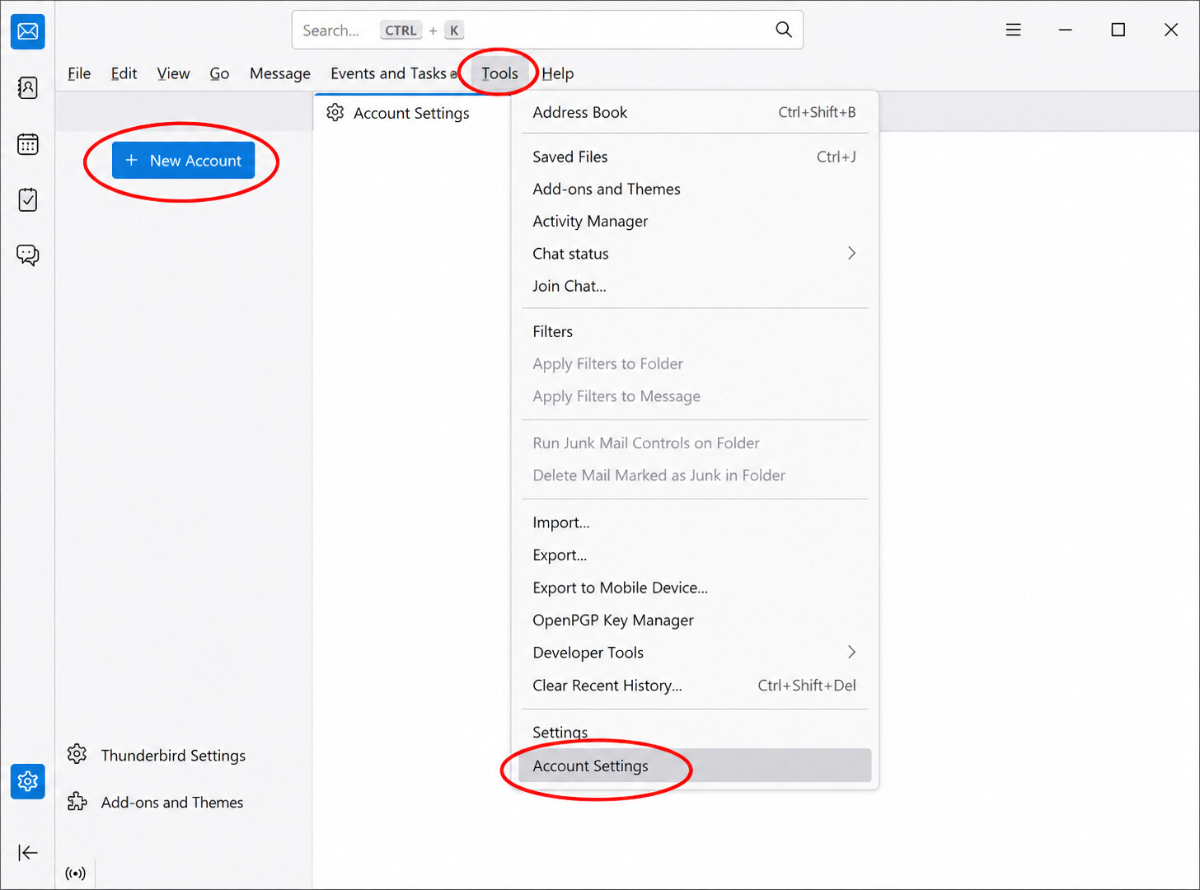The width and height of the screenshot is (1200, 890).
Task: Click the search magnifier icon
Action: [x=784, y=30]
